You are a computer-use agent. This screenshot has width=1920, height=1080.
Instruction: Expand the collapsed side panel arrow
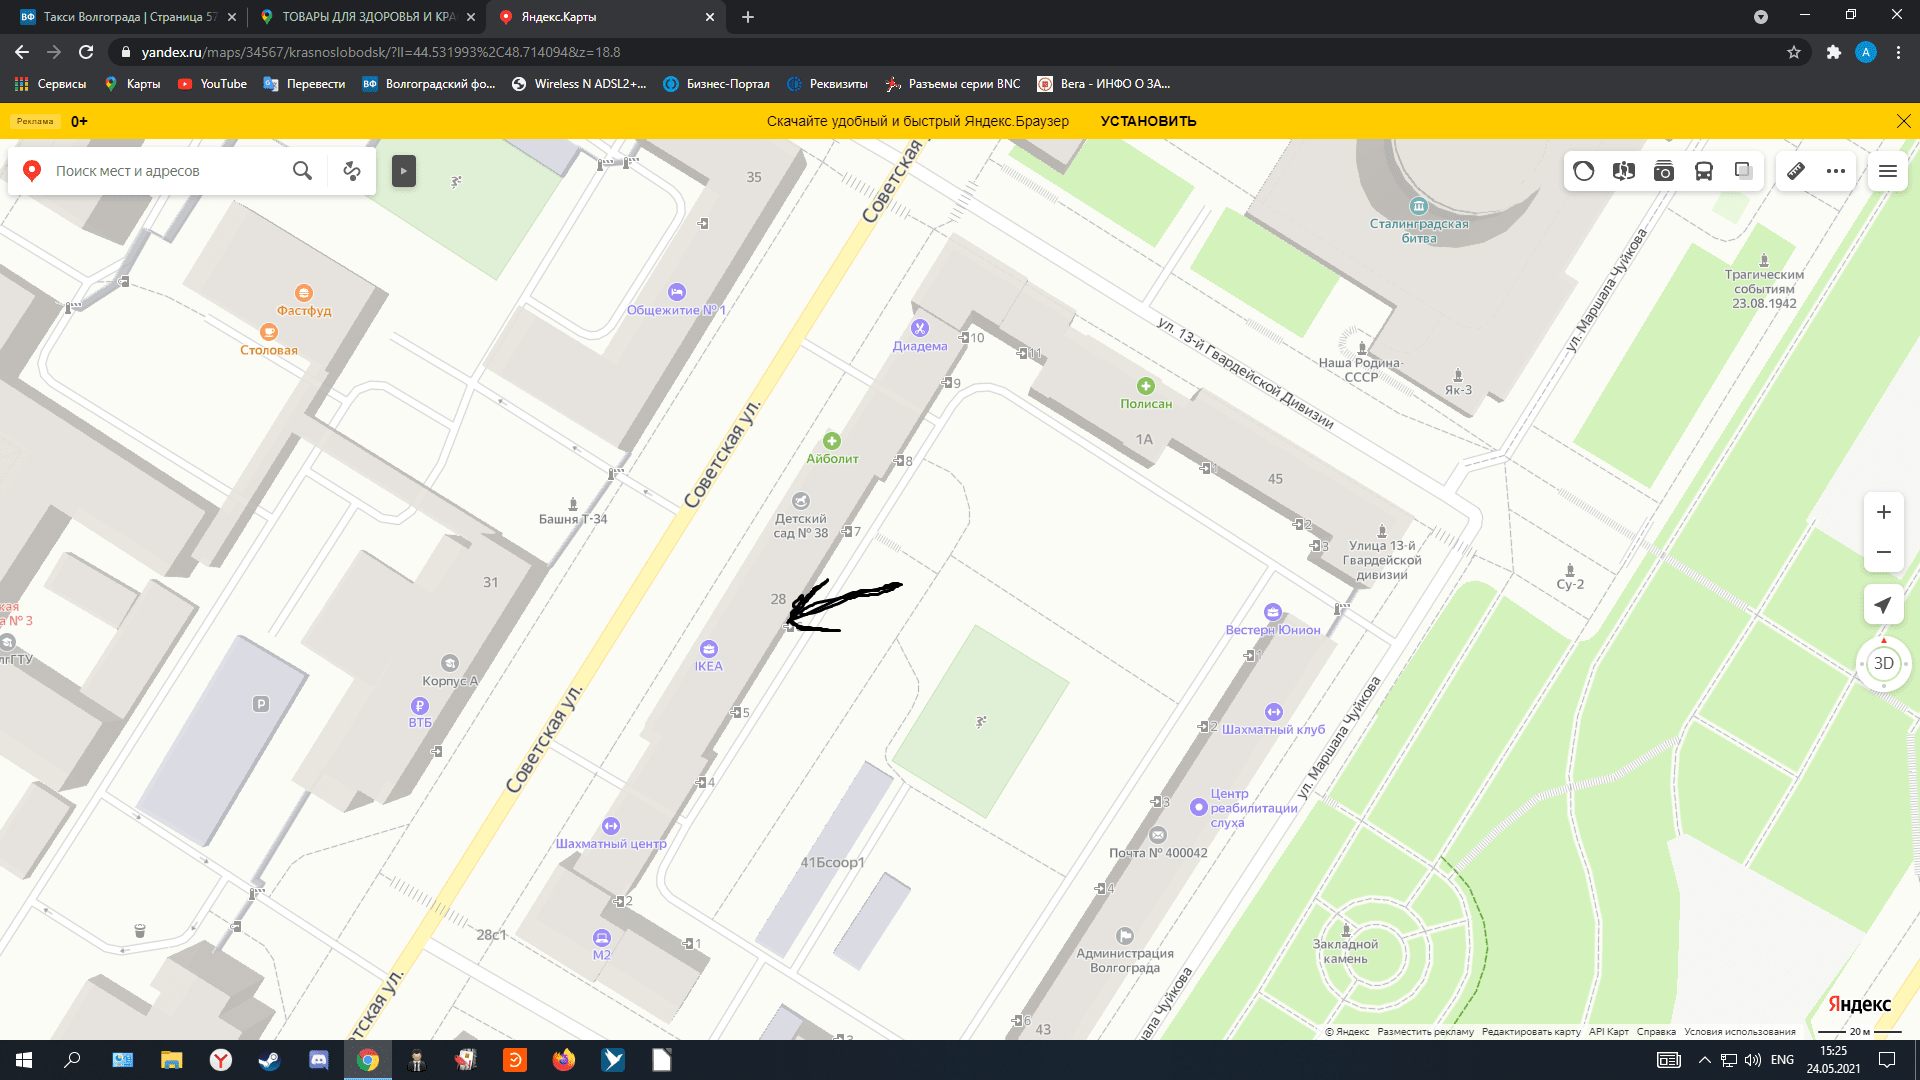[x=403, y=171]
